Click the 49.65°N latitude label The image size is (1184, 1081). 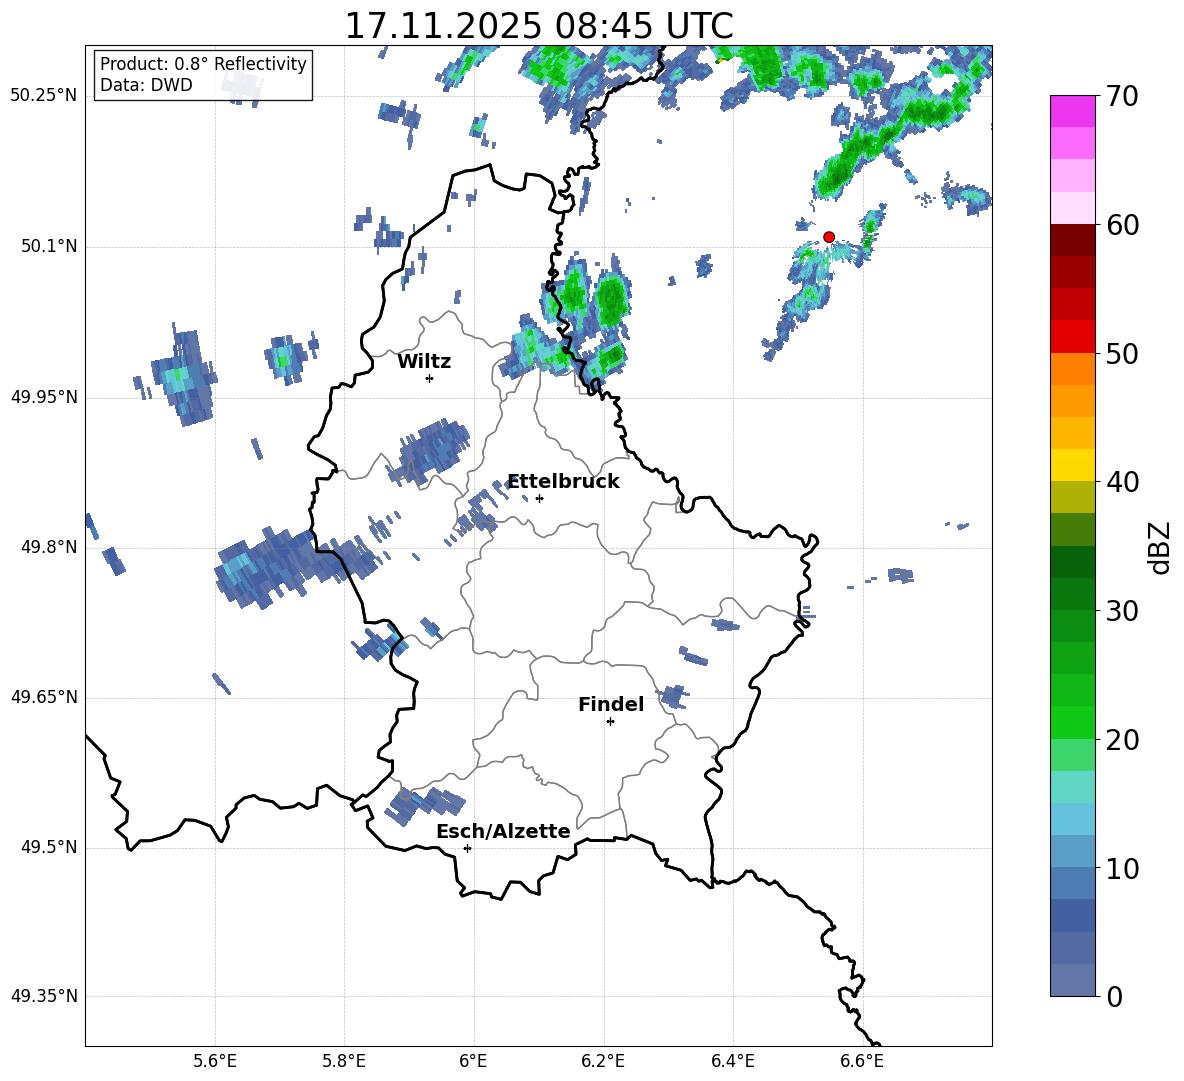(44, 697)
